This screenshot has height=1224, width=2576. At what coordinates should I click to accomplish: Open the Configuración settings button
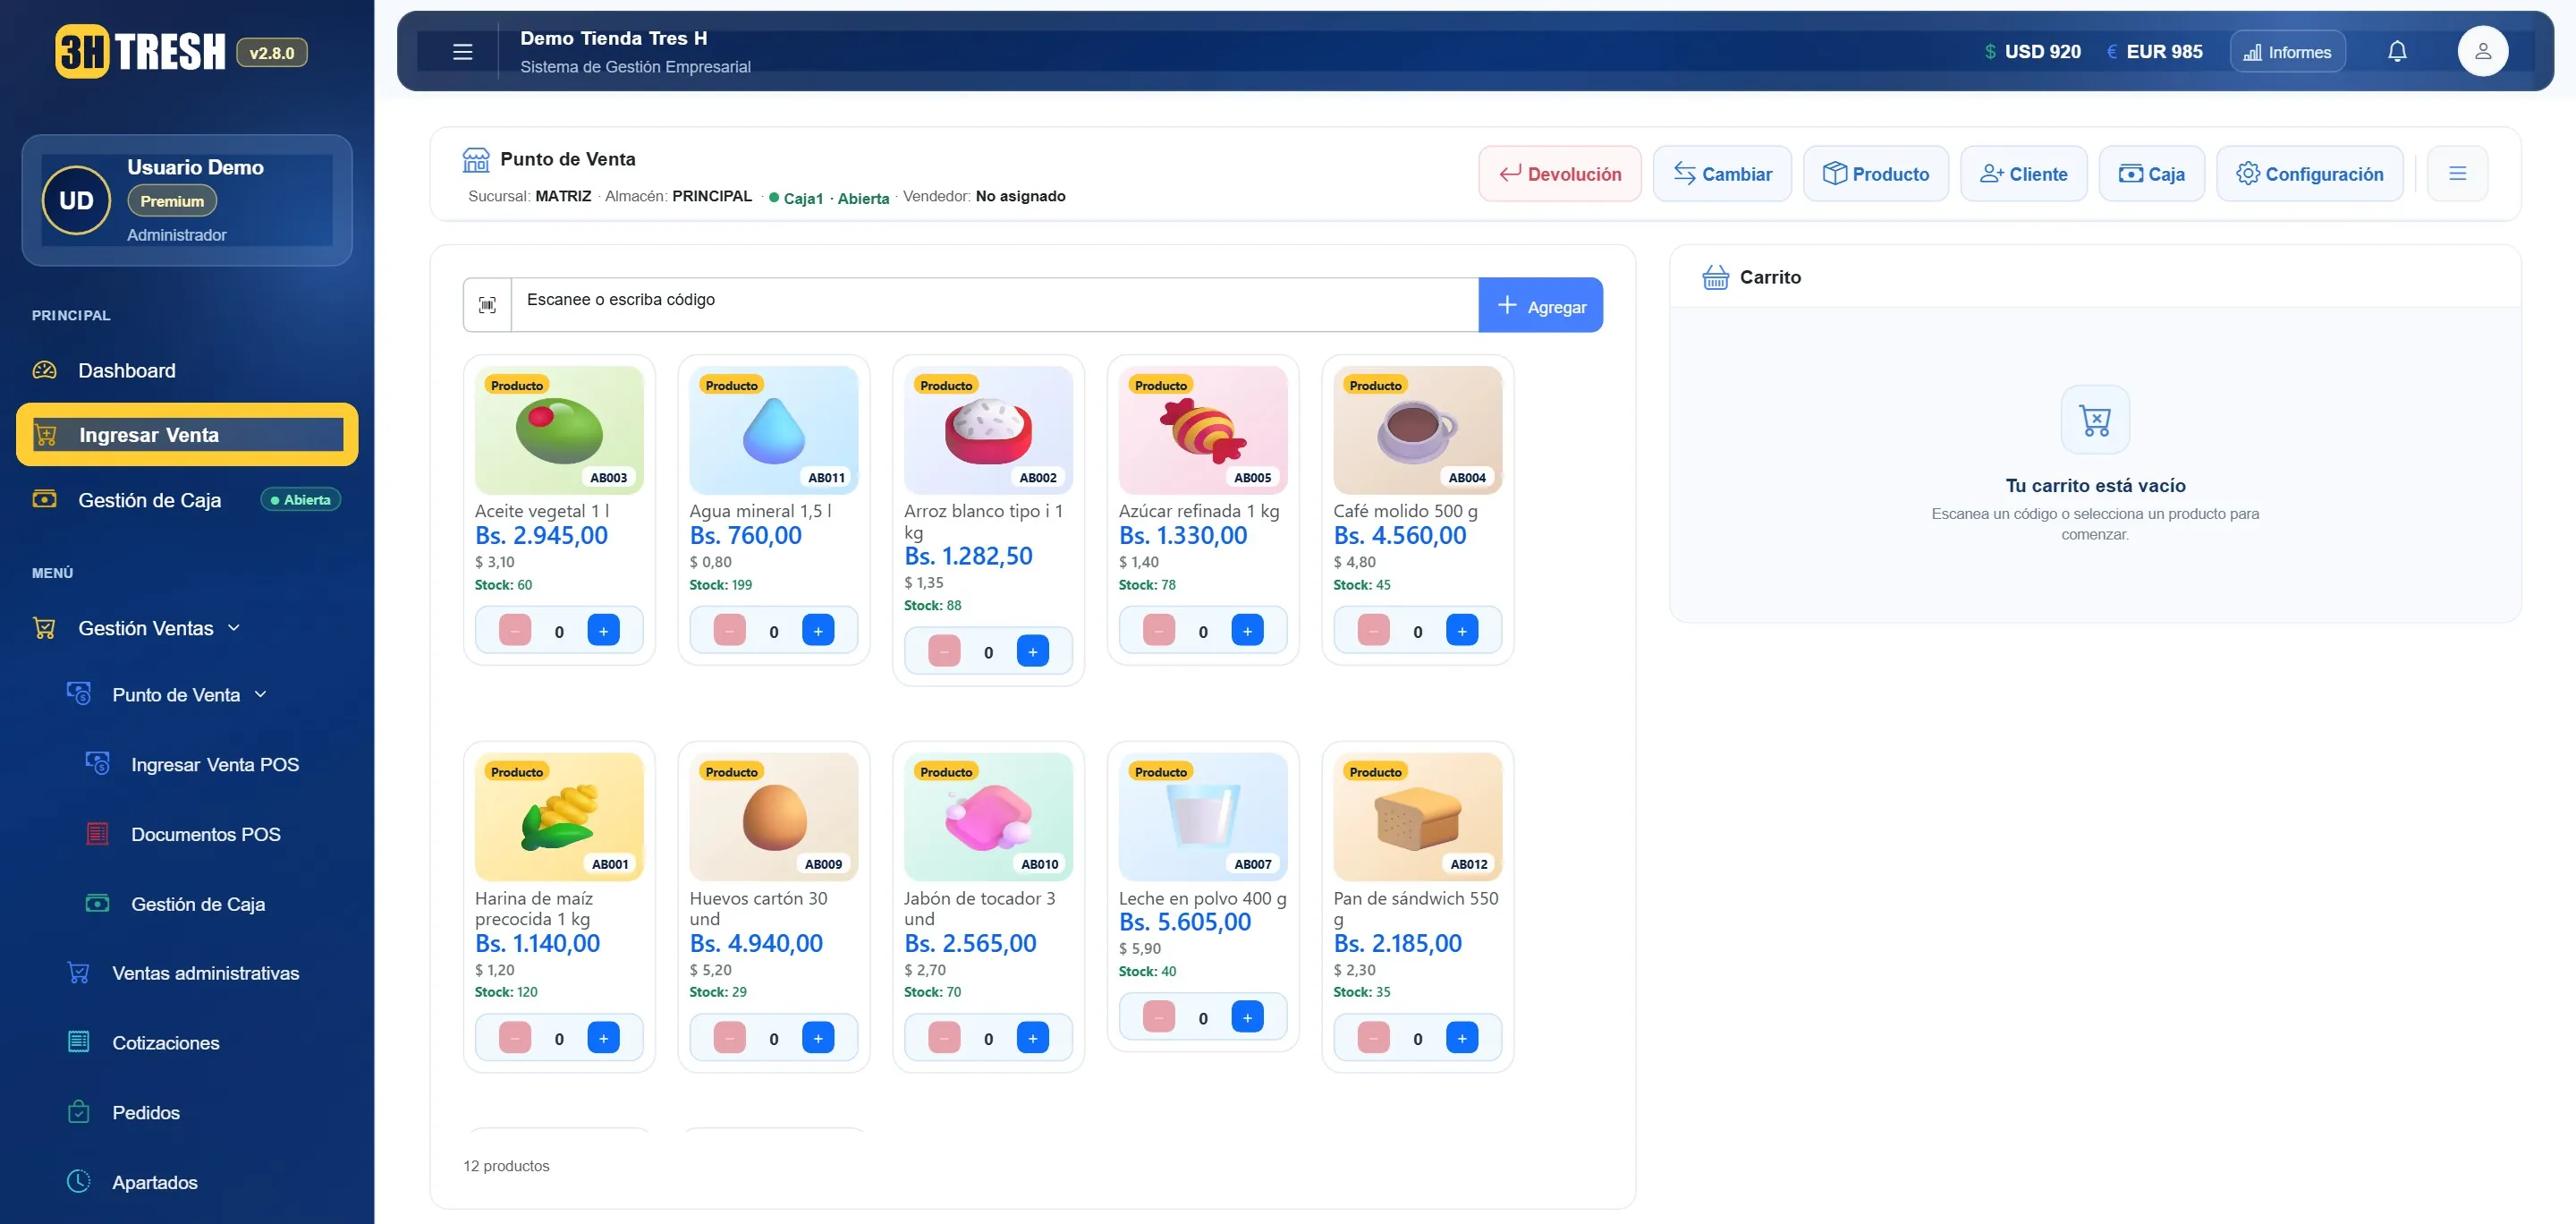[2309, 174]
